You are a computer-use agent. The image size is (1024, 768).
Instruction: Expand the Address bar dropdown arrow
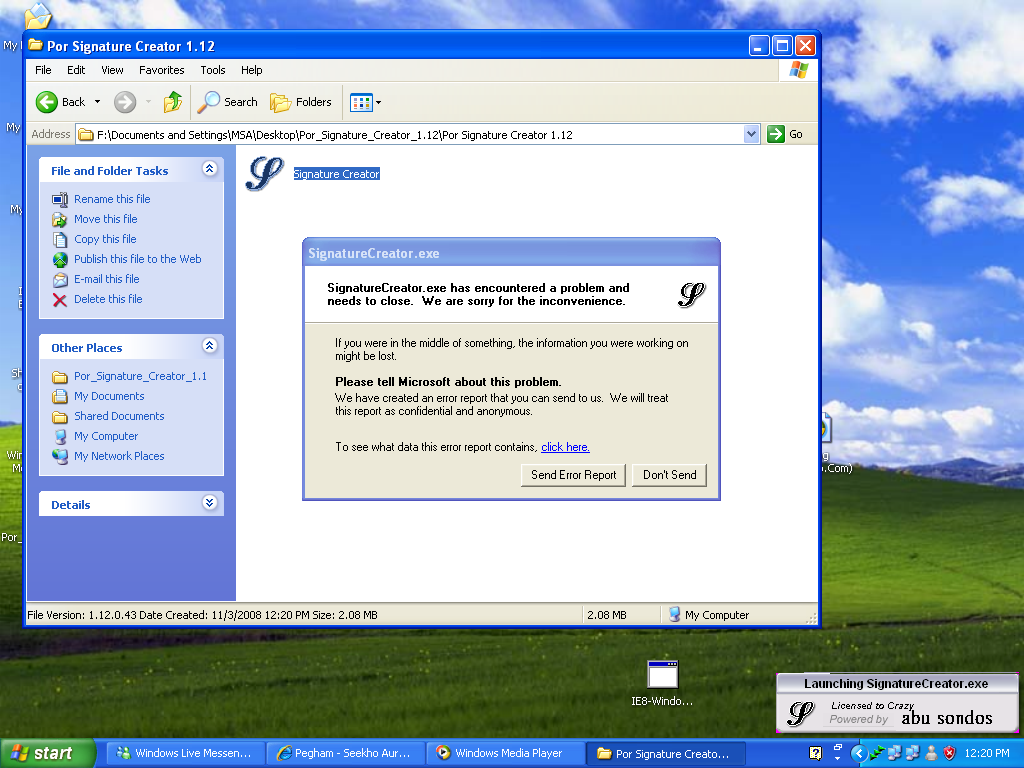[x=751, y=135]
